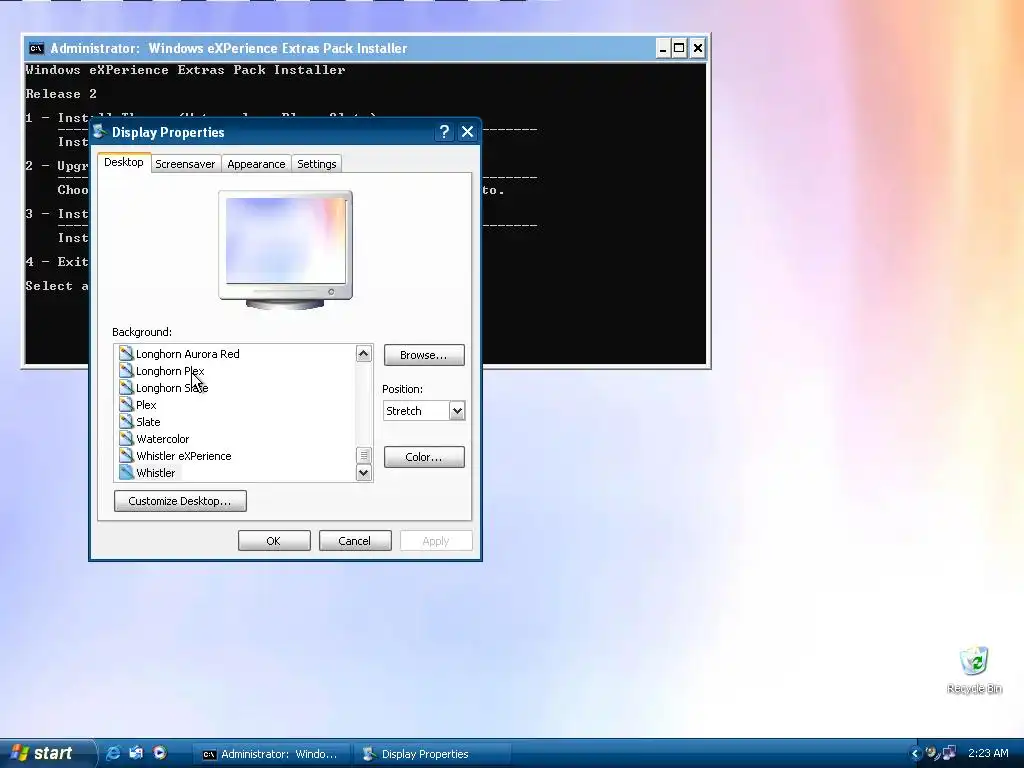Click the Display Properties taskbar button
The image size is (1024, 768).
pos(431,754)
